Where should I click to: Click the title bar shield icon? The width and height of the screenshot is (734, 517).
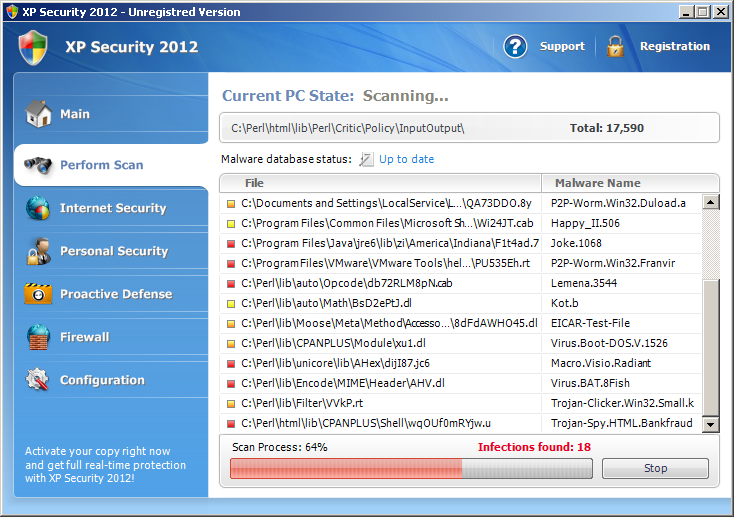[x=12, y=11]
